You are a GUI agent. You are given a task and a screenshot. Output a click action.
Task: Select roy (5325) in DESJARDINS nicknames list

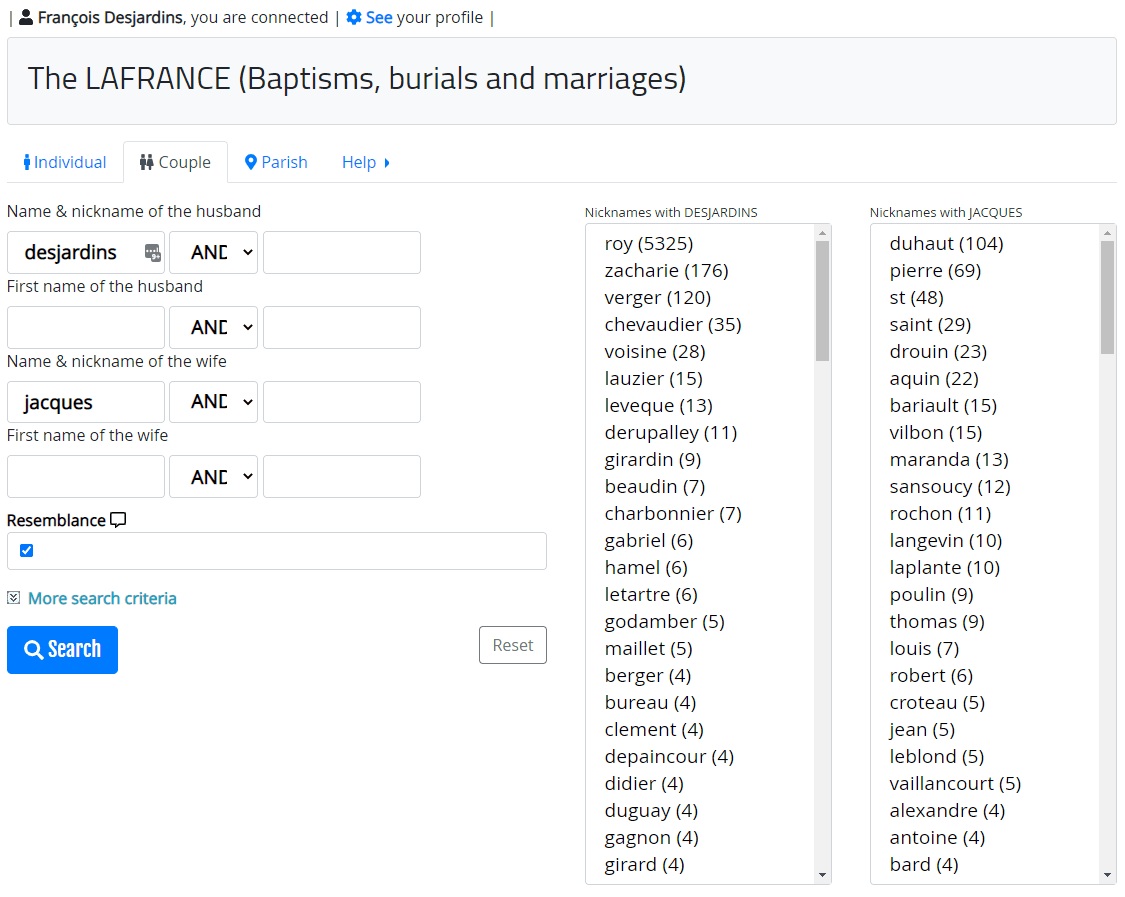(x=649, y=244)
